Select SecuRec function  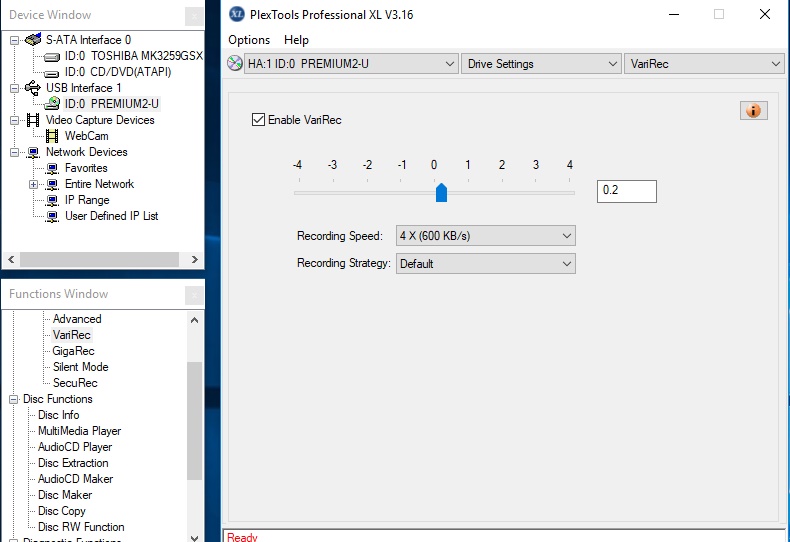[x=75, y=383]
